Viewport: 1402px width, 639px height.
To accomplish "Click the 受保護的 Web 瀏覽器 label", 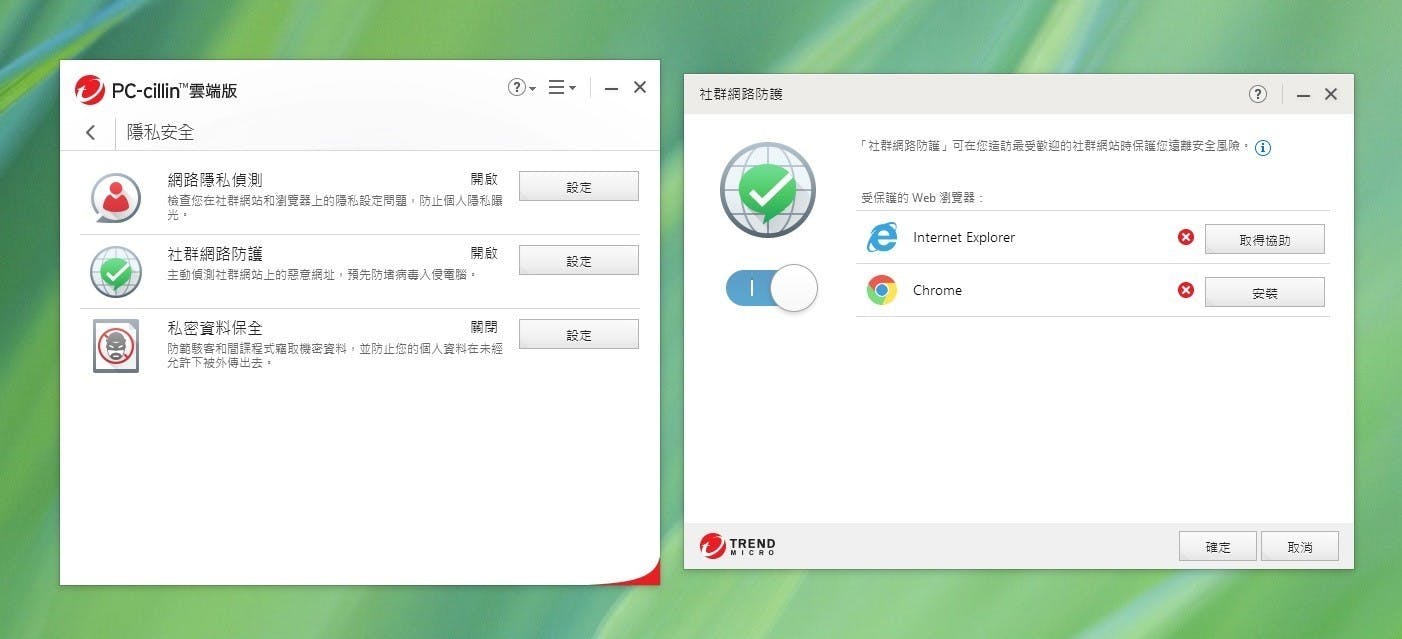I will pyautogui.click(x=922, y=198).
